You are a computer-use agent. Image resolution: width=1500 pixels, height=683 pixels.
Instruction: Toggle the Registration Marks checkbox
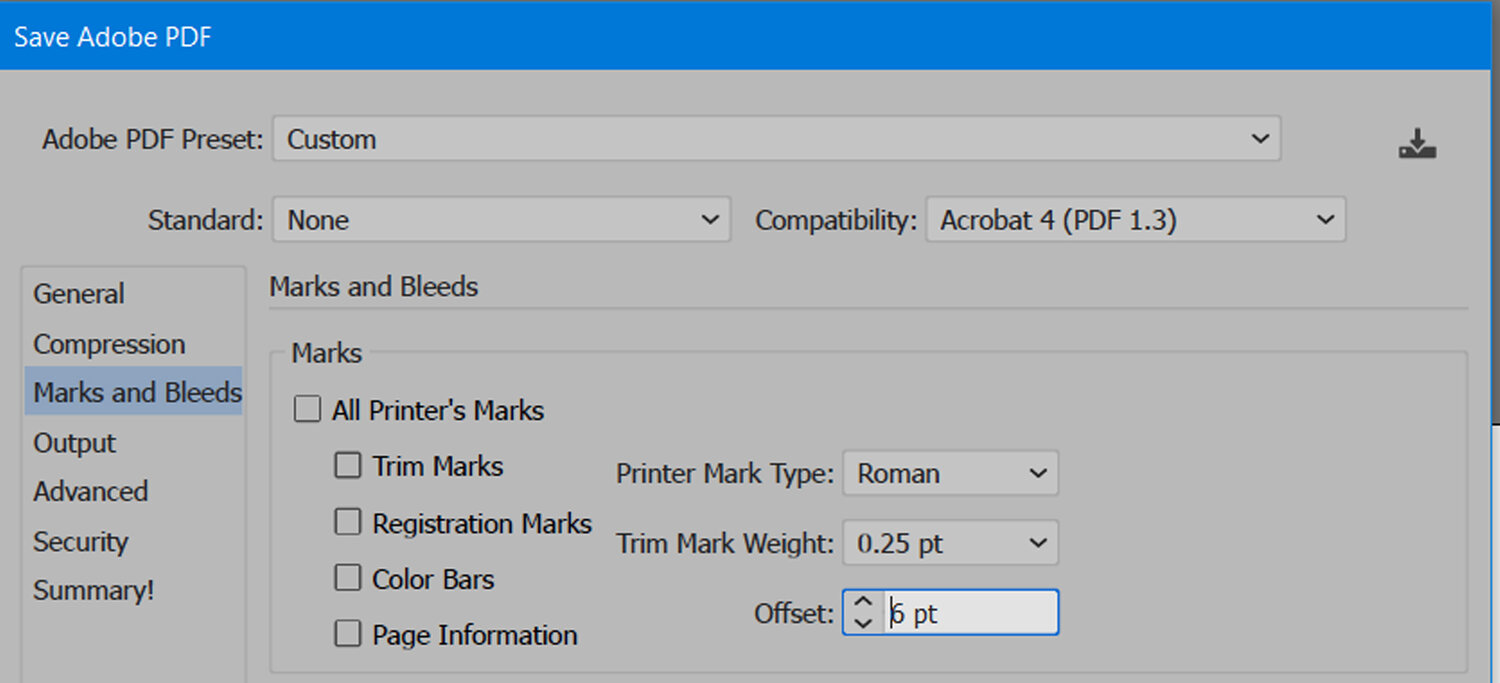[347, 523]
